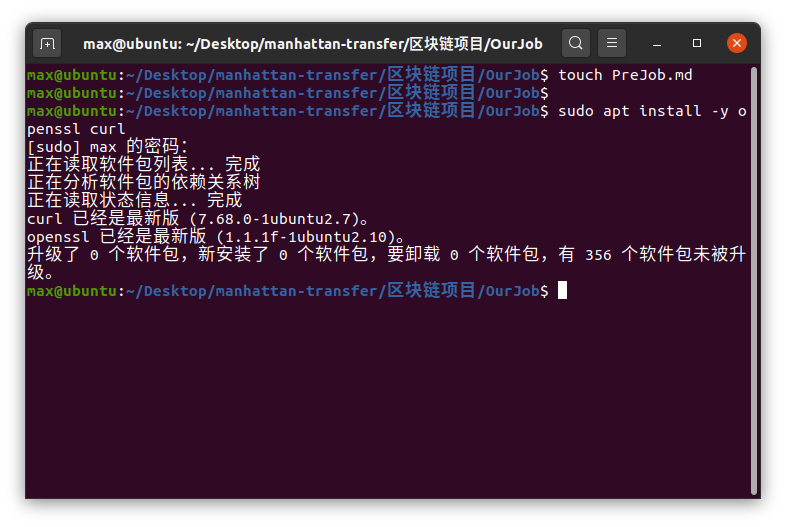
Task: Click the window title in header bar
Action: [x=313, y=44]
